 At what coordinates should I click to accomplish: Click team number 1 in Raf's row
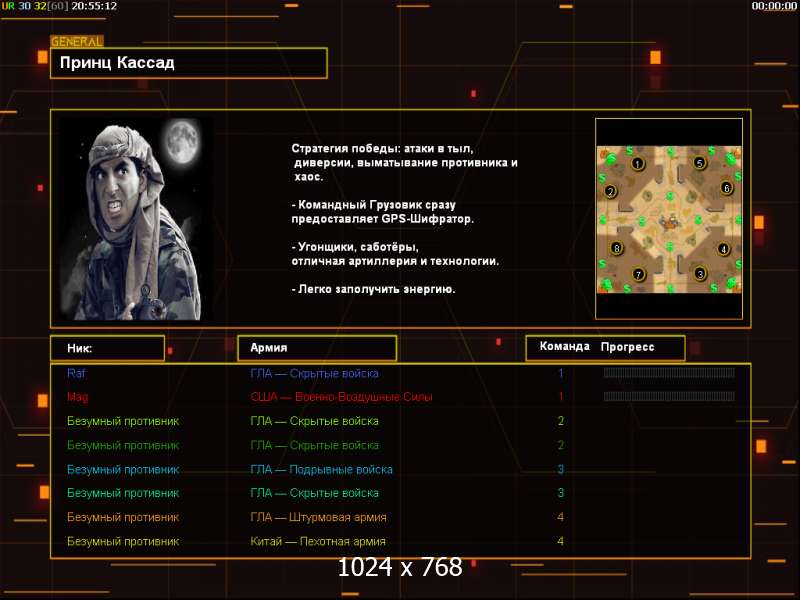[561, 373]
